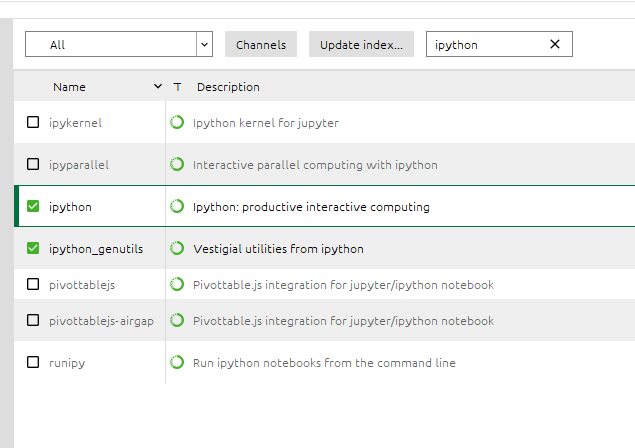Focus the package search field
This screenshot has height=448, width=635.
488,44
